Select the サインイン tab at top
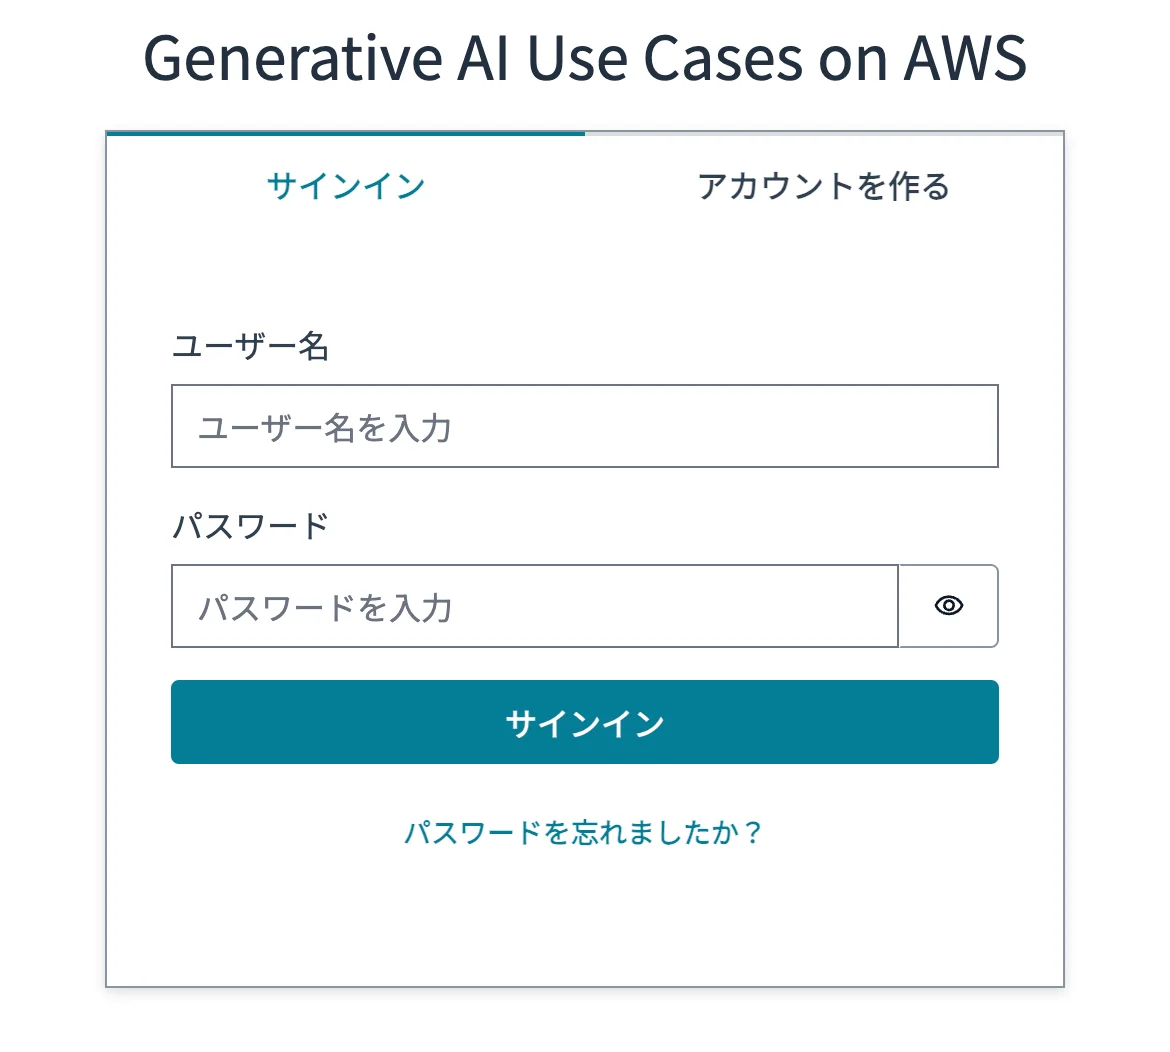 tap(345, 187)
